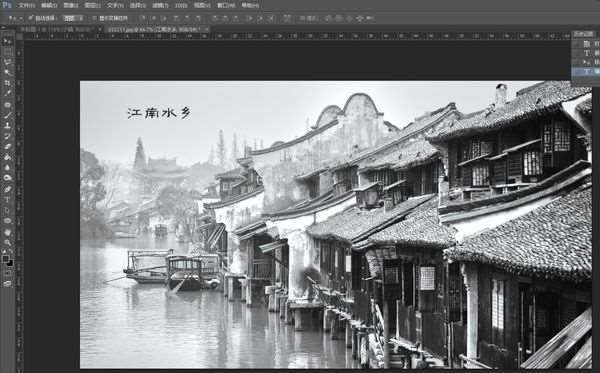Screen dimensions: 600x373
Task: Open auto-select layer/group dropdown
Action: [73, 18]
